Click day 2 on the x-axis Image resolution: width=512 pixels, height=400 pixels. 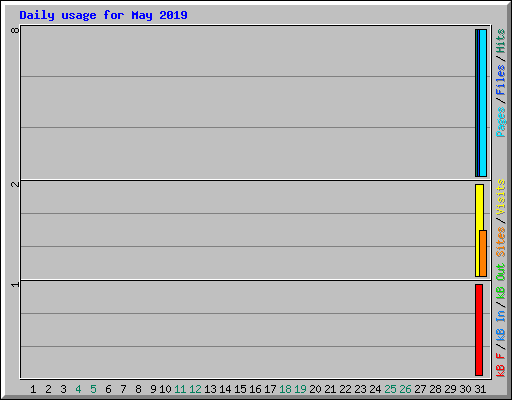click(48, 389)
